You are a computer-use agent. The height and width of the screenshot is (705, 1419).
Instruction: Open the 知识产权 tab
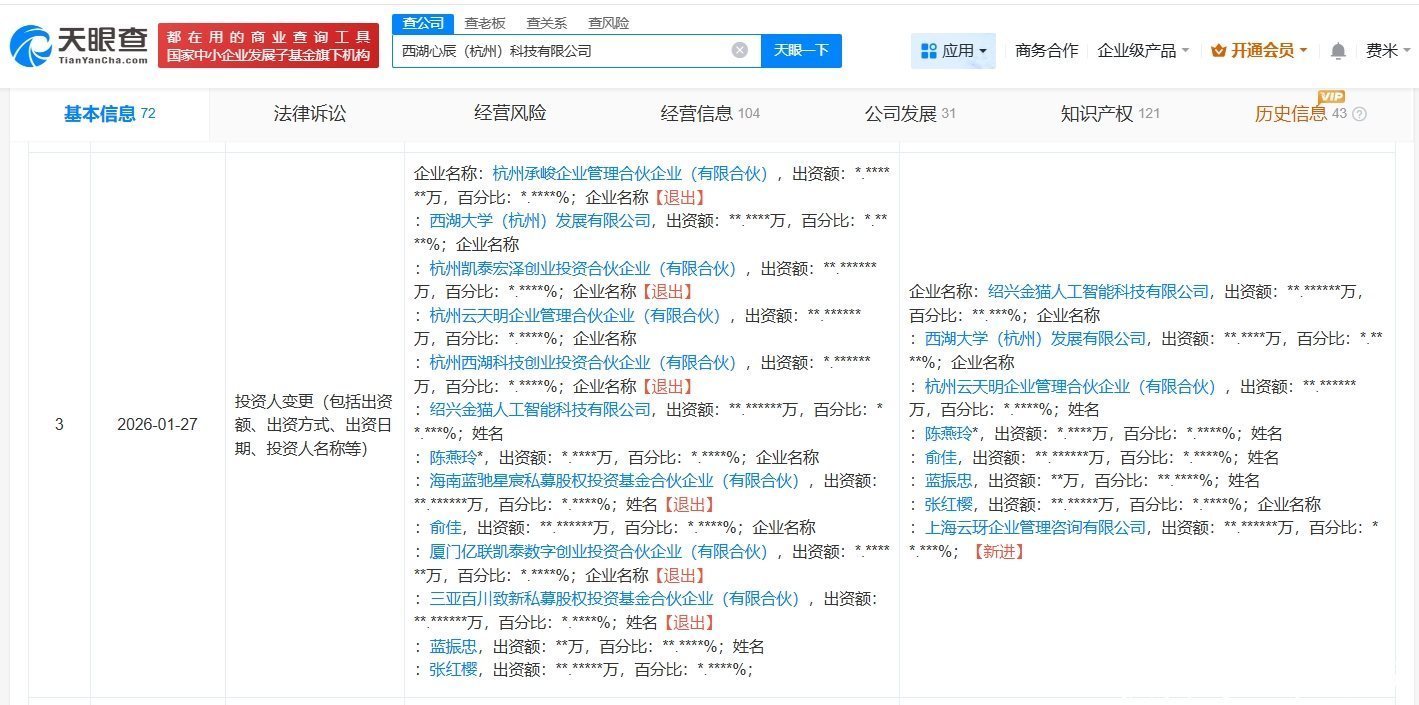[1097, 114]
